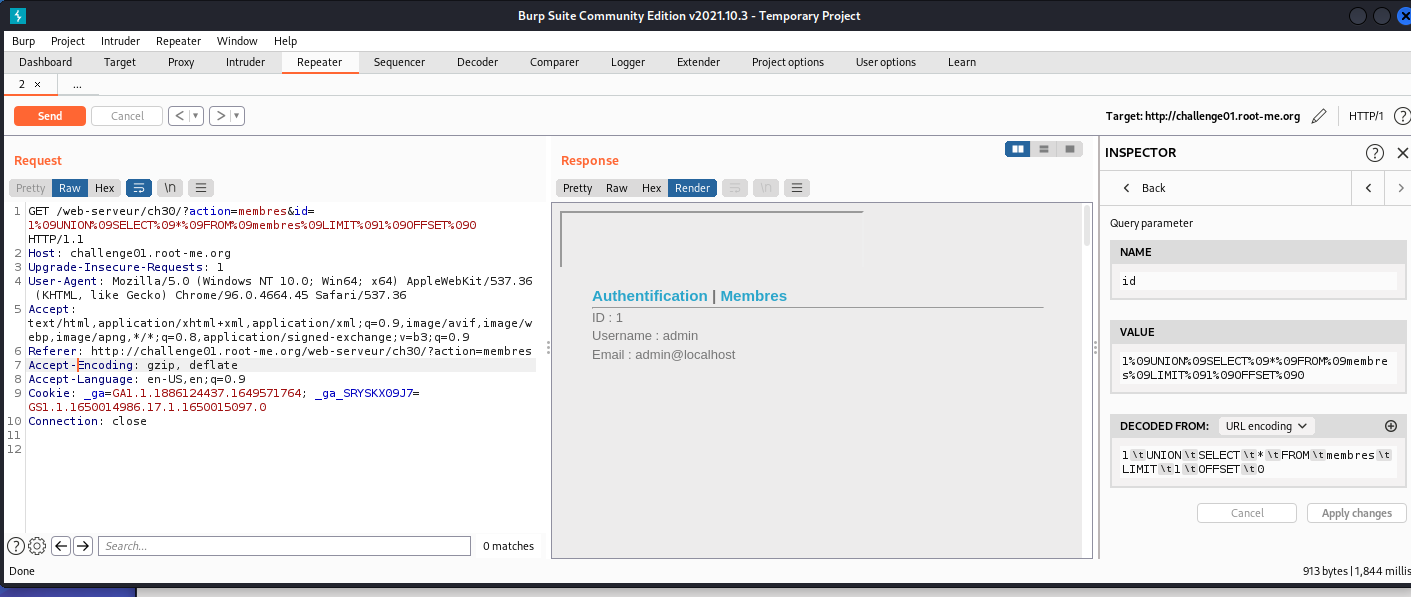Open the Help menu
This screenshot has width=1411, height=597.
tap(285, 41)
